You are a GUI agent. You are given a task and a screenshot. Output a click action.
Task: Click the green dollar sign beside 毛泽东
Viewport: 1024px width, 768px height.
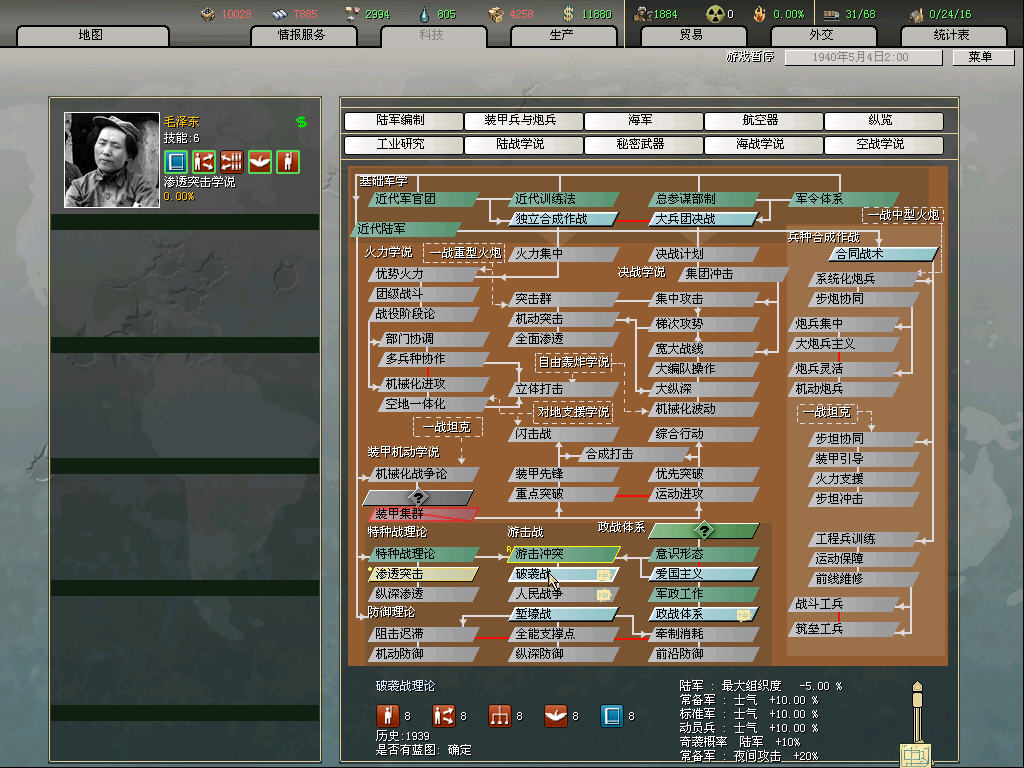click(x=301, y=121)
